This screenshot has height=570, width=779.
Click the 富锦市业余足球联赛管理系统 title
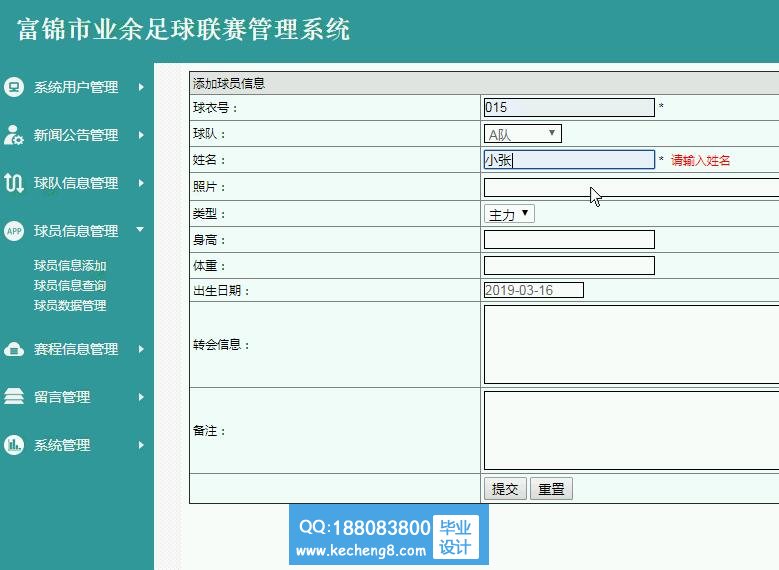pos(183,29)
